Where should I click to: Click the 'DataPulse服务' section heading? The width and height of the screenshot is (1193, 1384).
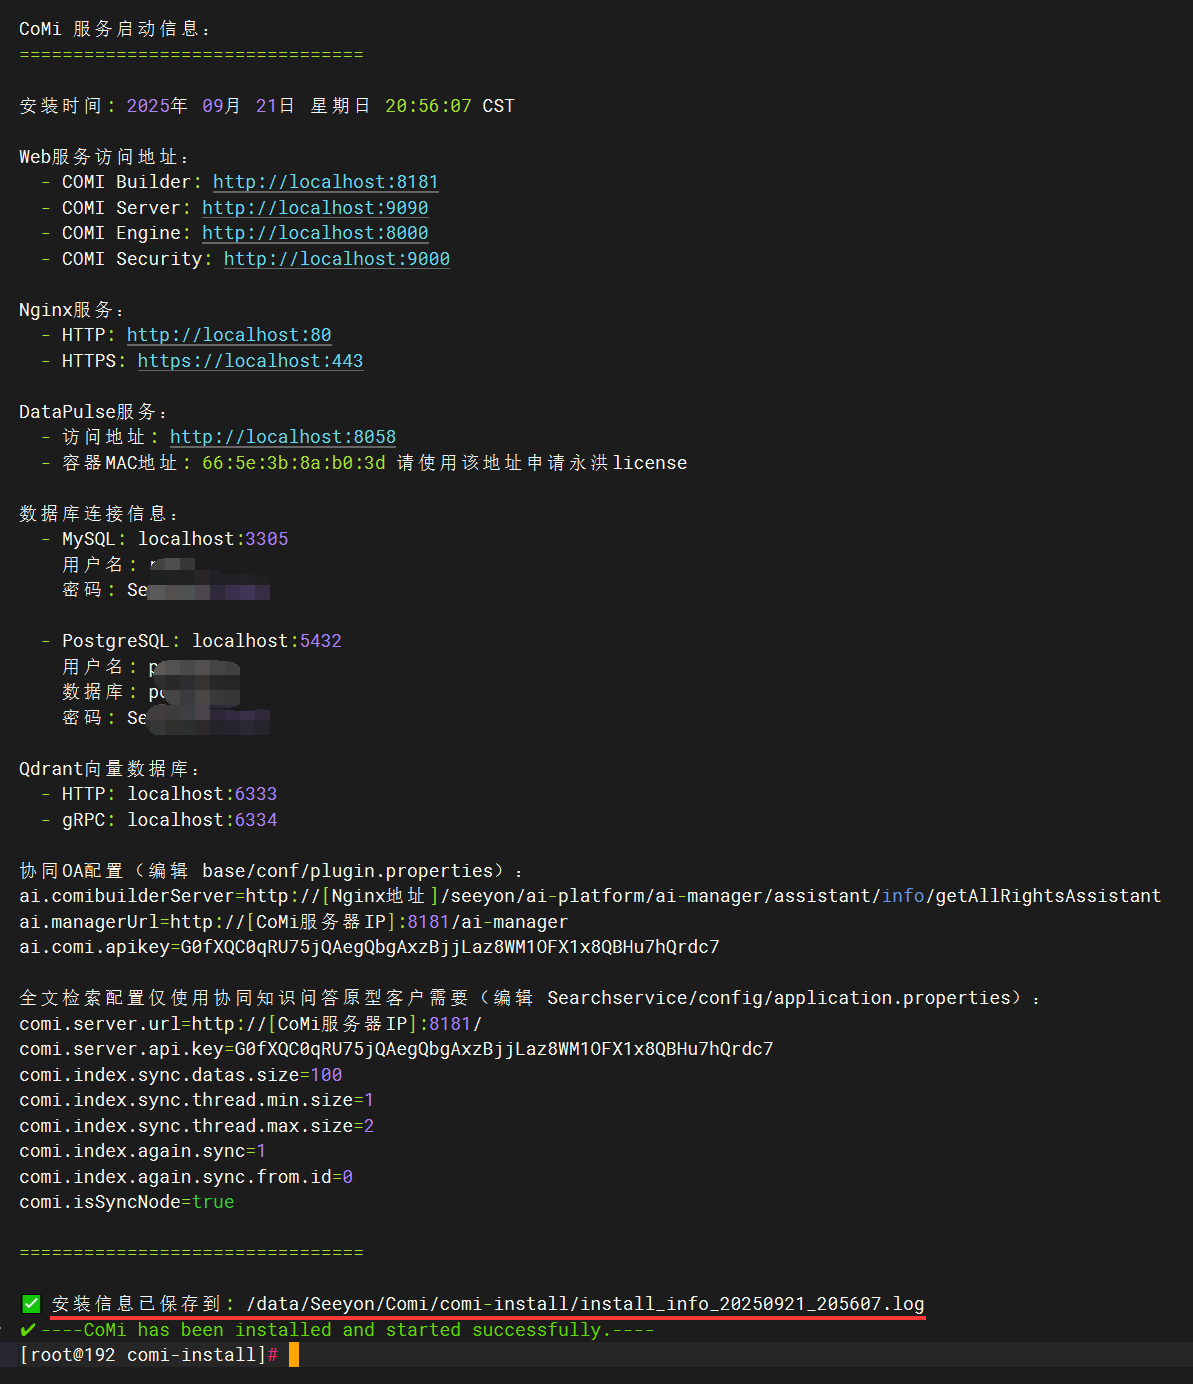(x=93, y=412)
